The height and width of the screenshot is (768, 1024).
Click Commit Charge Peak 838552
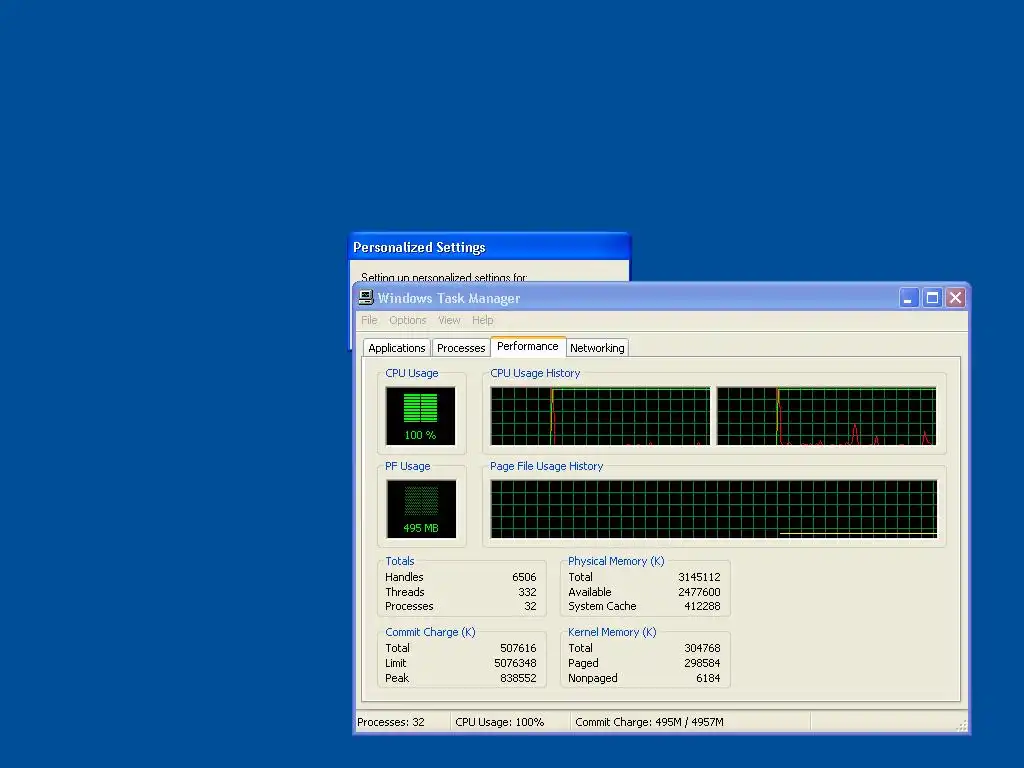(x=518, y=679)
